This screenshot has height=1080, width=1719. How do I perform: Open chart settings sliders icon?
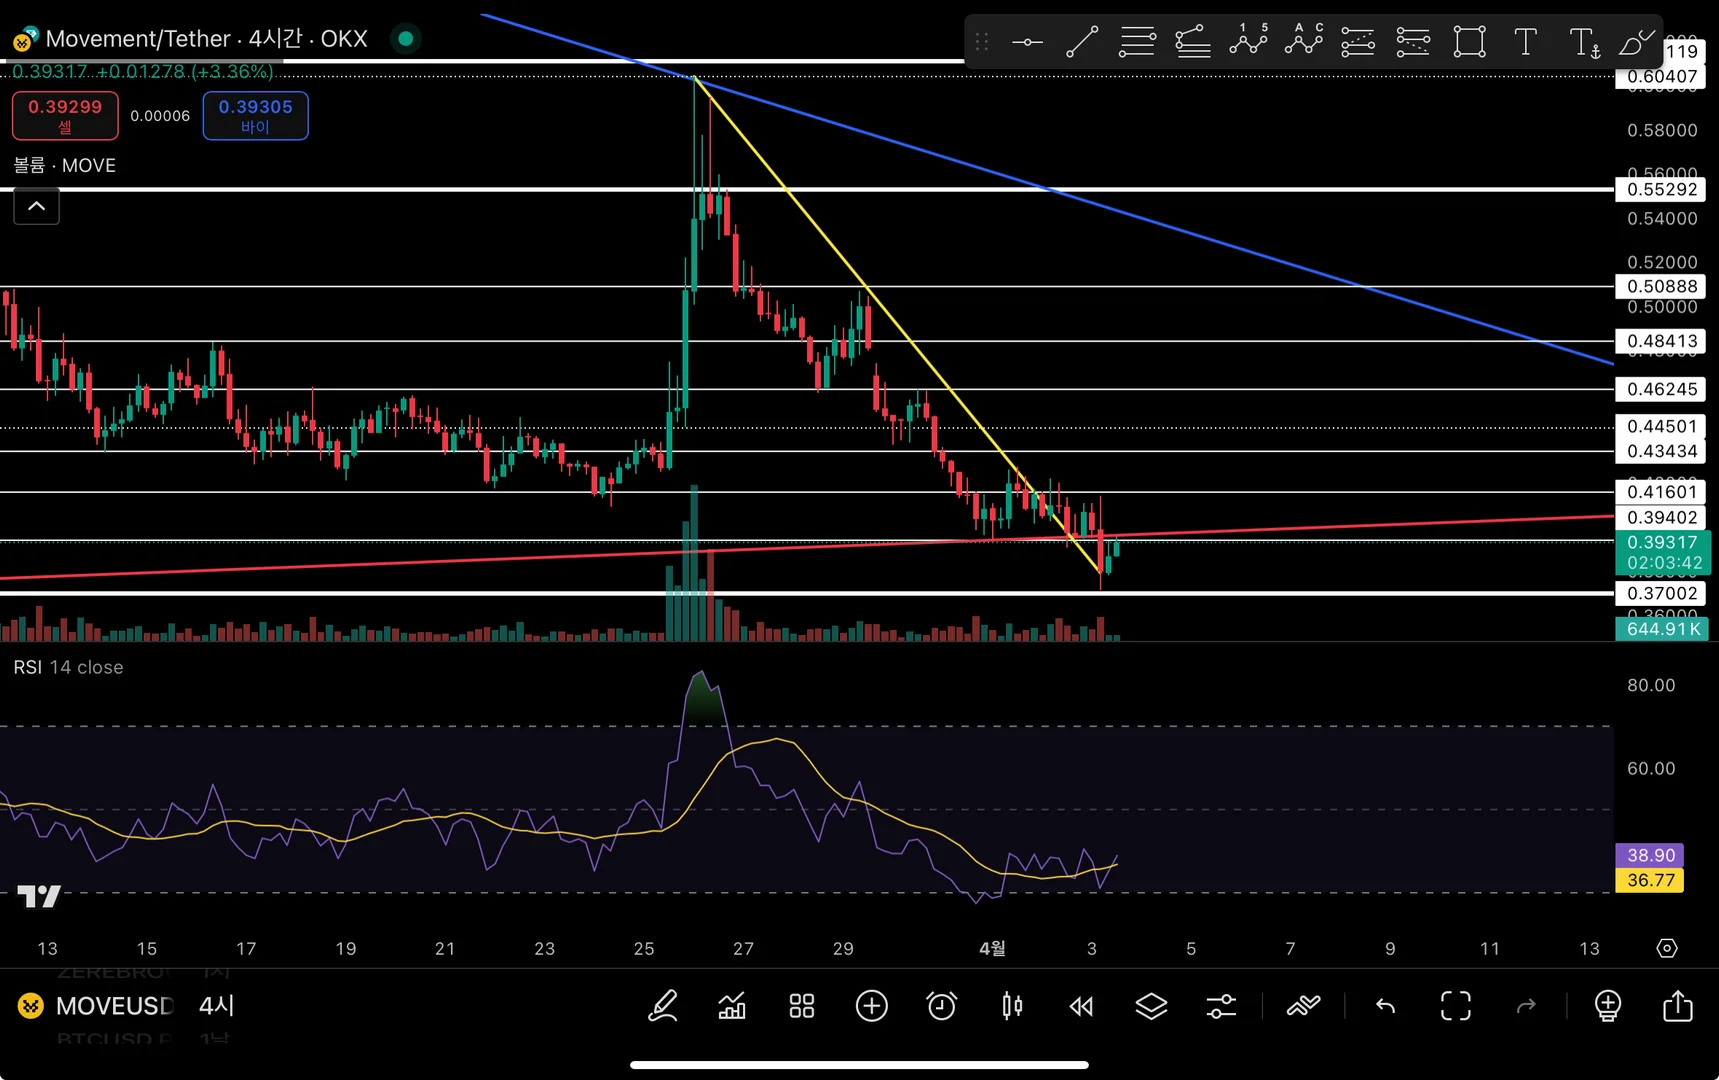[x=1221, y=1006]
